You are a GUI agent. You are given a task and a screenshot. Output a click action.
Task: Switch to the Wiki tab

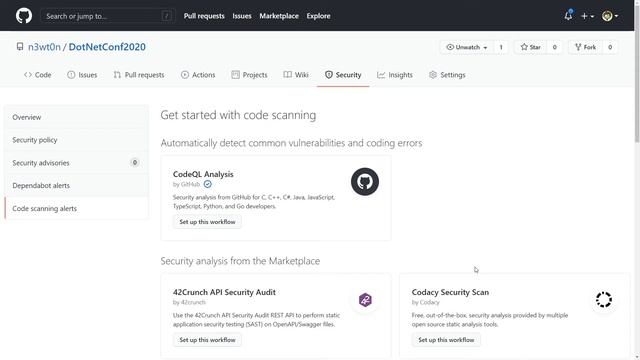[296, 75]
